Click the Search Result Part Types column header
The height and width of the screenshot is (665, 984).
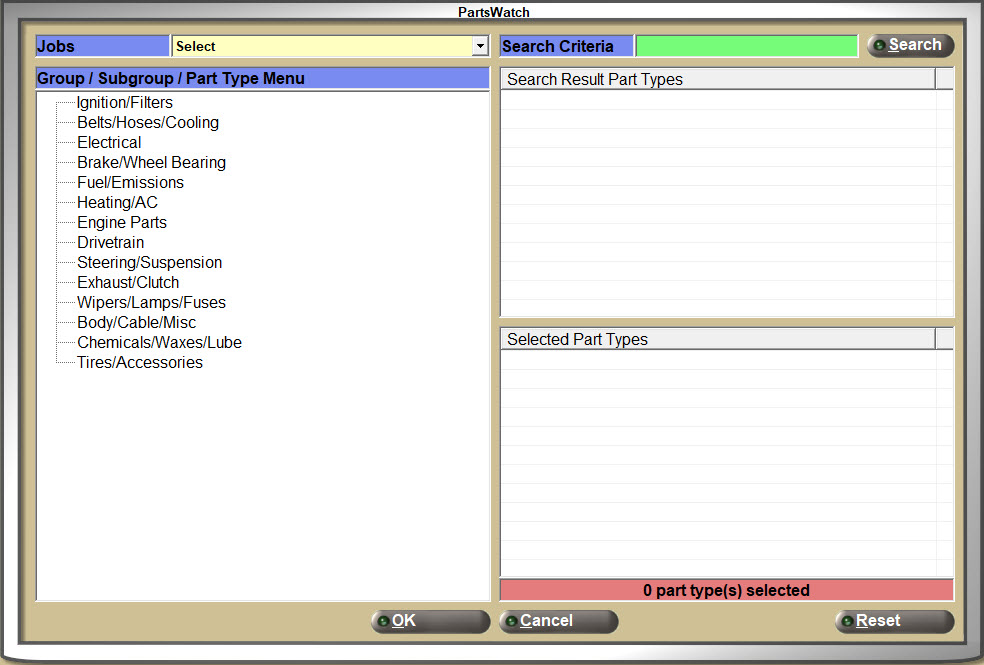(x=717, y=80)
